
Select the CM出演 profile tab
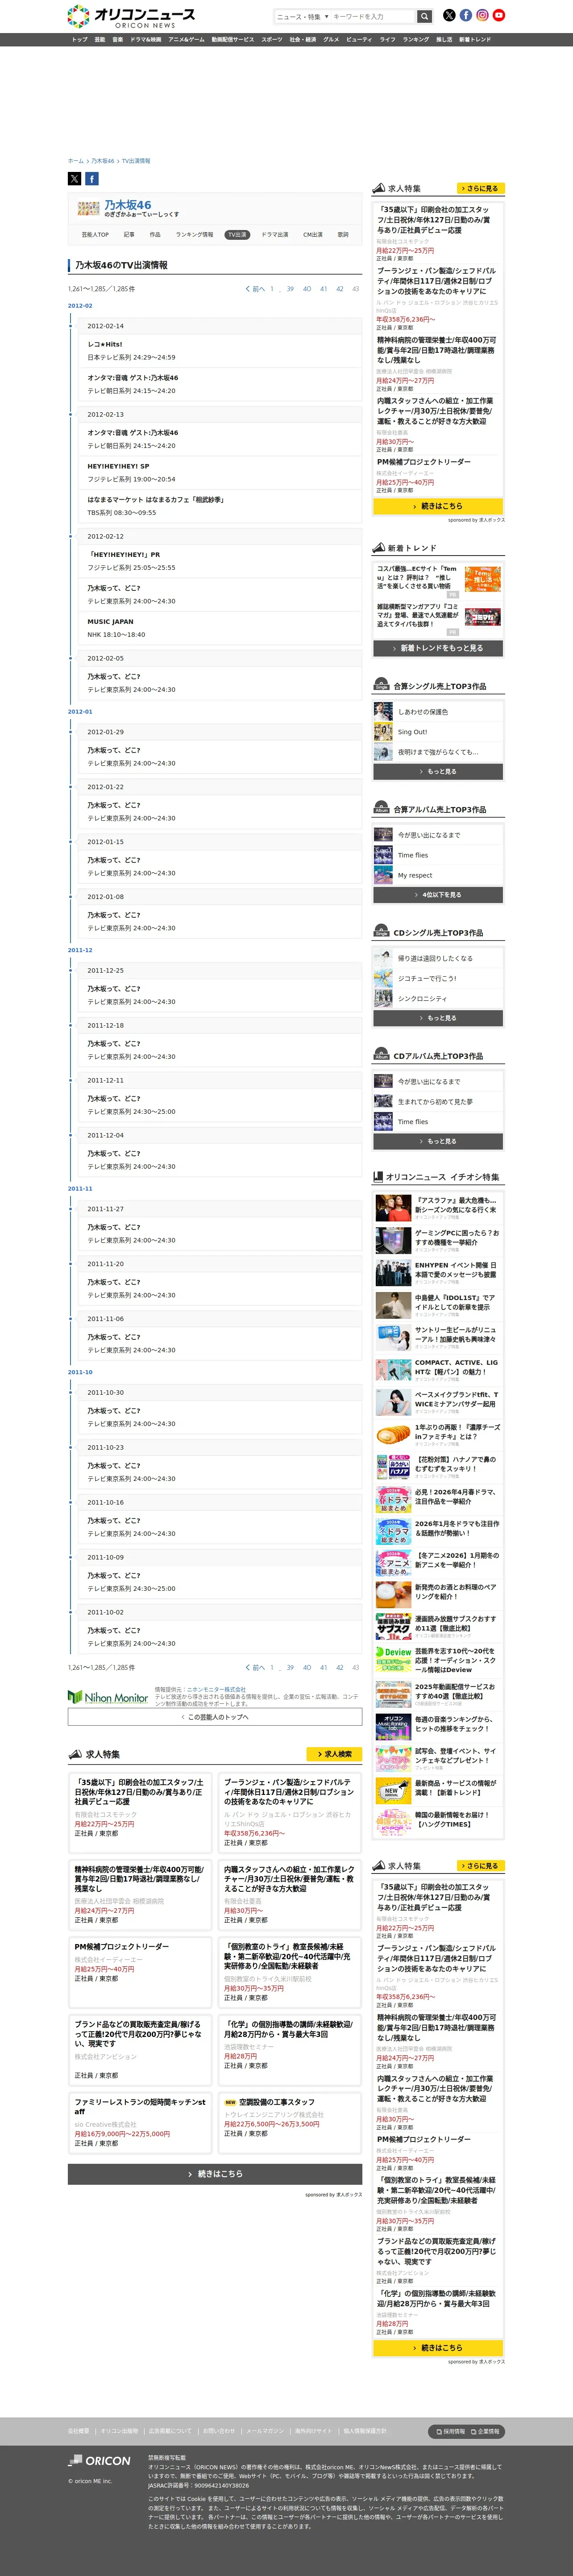313,235
